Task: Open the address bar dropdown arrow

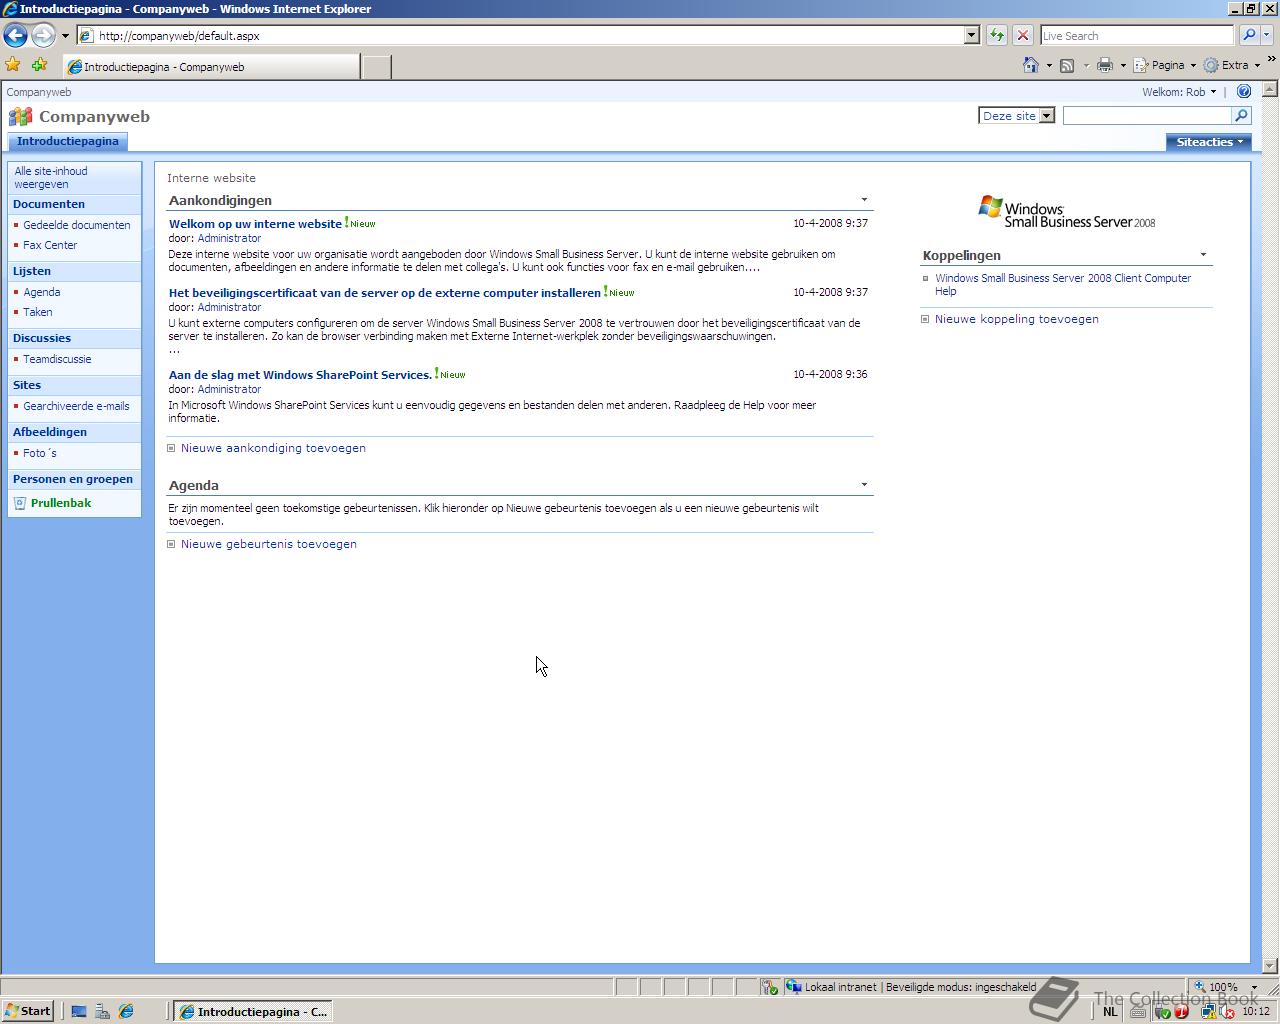Action: pos(971,35)
